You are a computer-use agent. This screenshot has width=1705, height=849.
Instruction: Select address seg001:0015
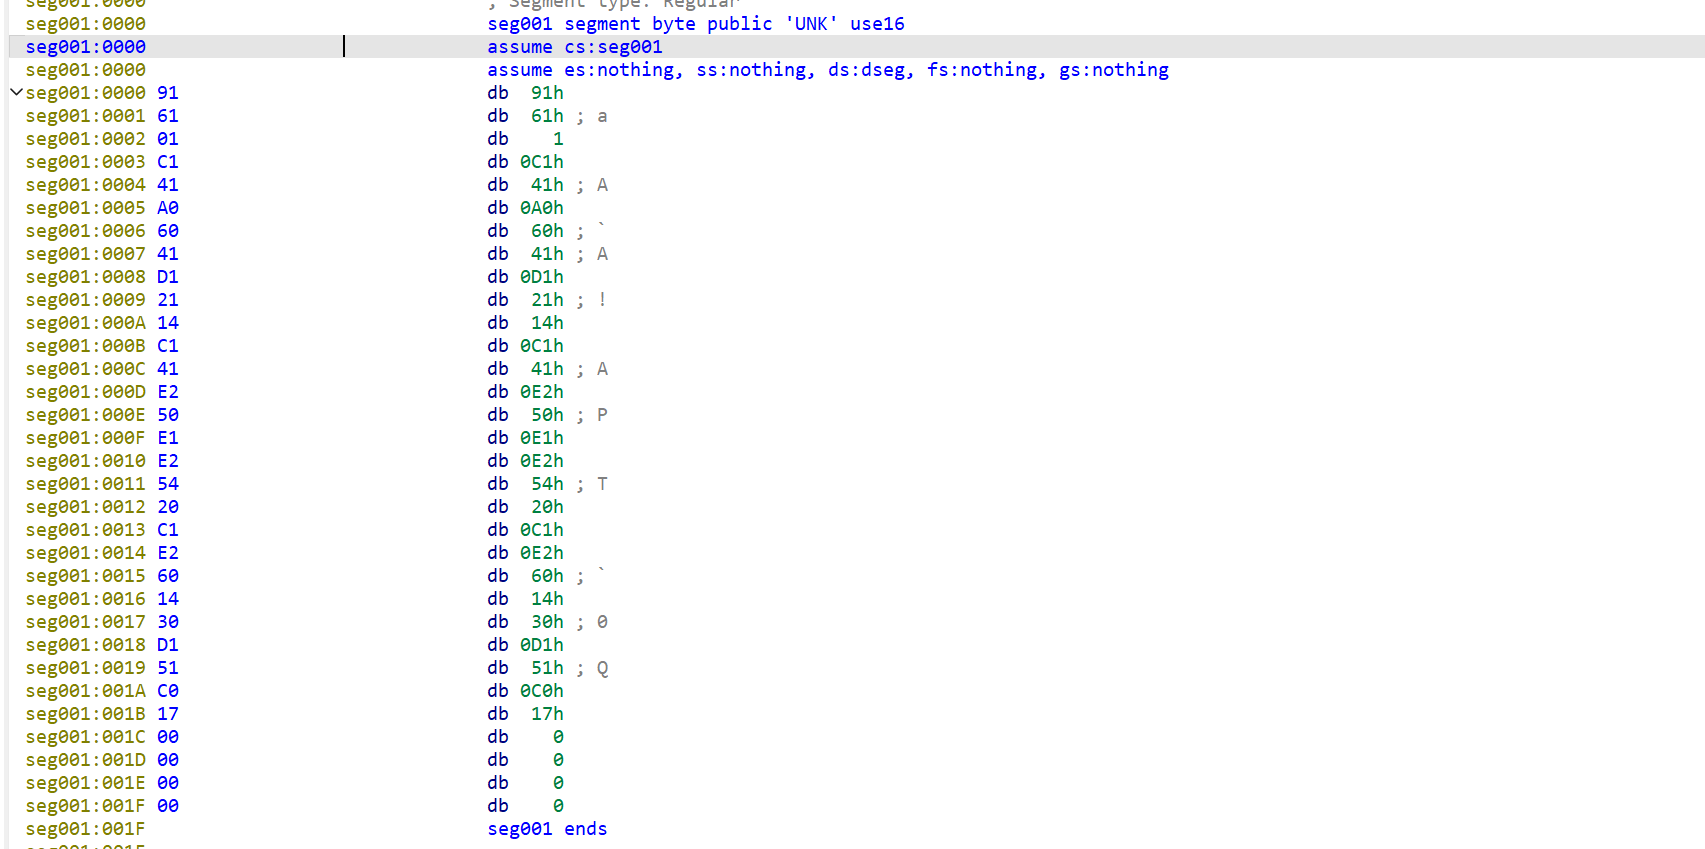[x=86, y=576]
